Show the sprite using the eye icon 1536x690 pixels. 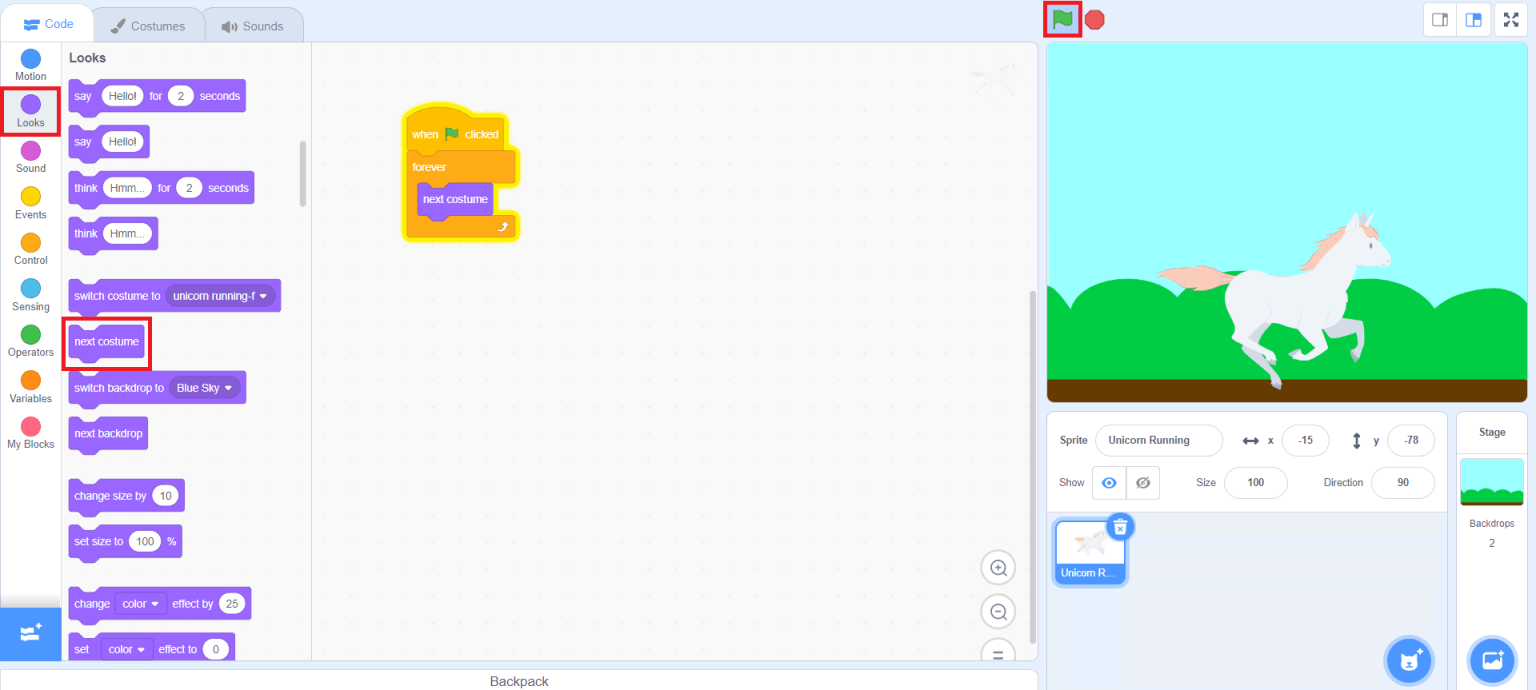tap(1109, 482)
